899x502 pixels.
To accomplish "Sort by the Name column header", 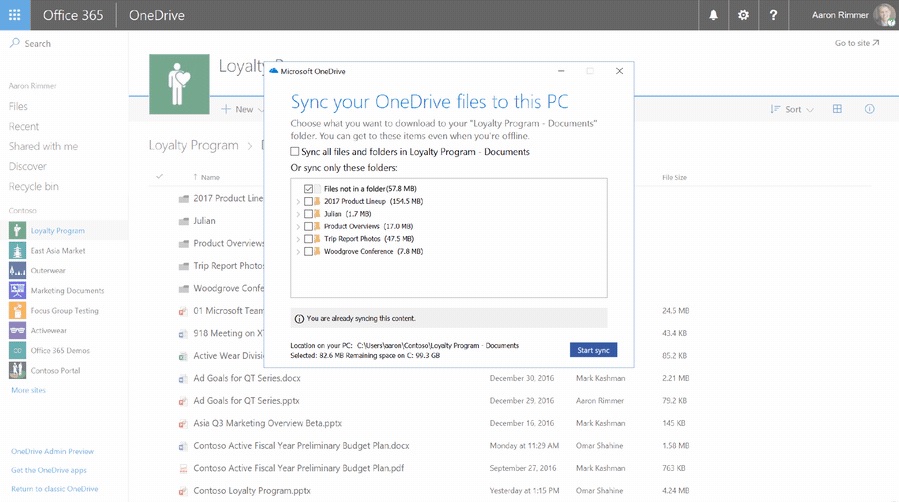I will click(207, 177).
